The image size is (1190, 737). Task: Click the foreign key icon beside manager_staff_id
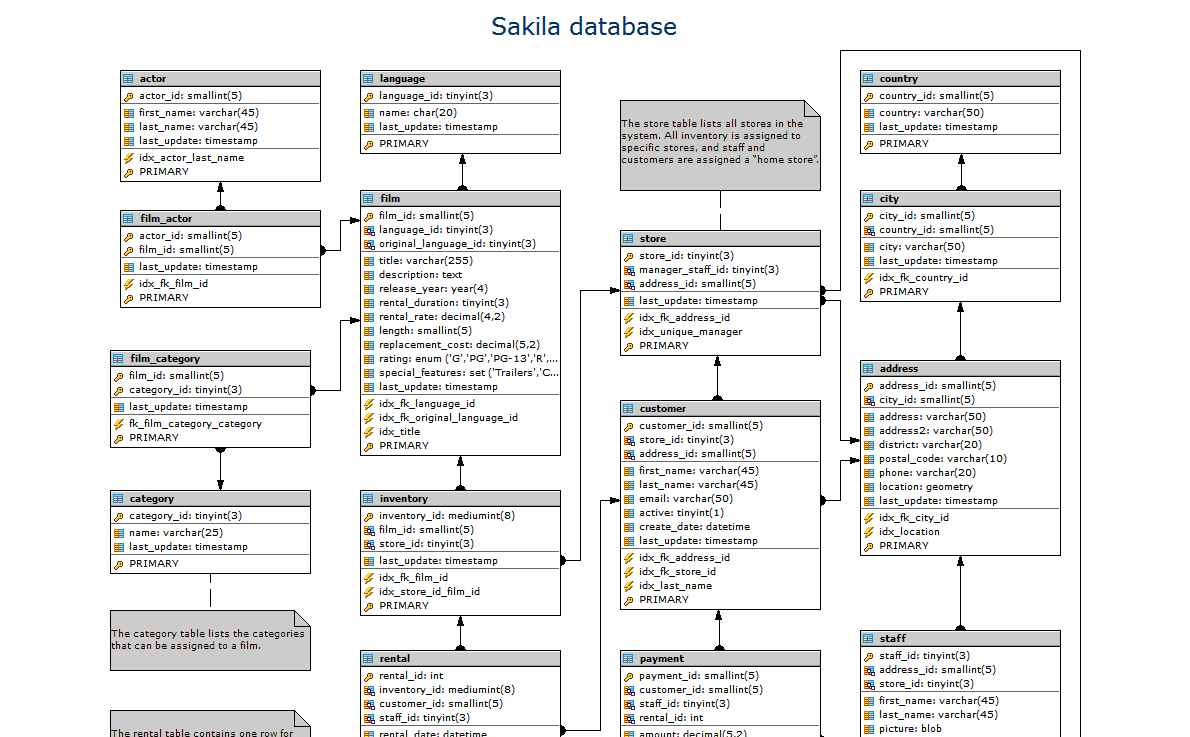click(628, 270)
